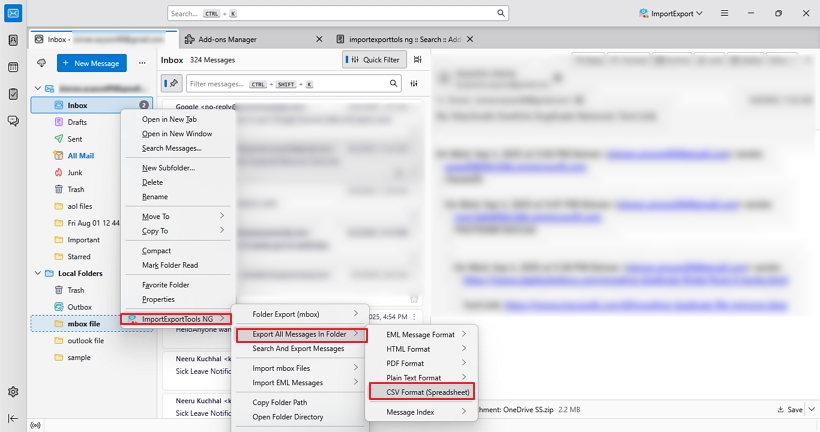Click the search magnifier icon in top bar
The image size is (820, 432).
500,13
